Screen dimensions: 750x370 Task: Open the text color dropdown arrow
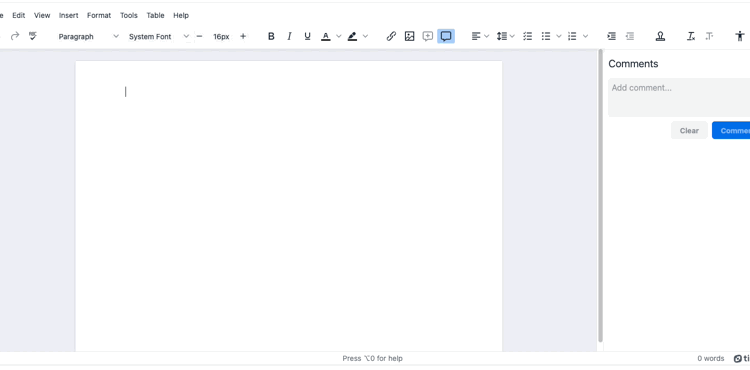pyautogui.click(x=339, y=36)
